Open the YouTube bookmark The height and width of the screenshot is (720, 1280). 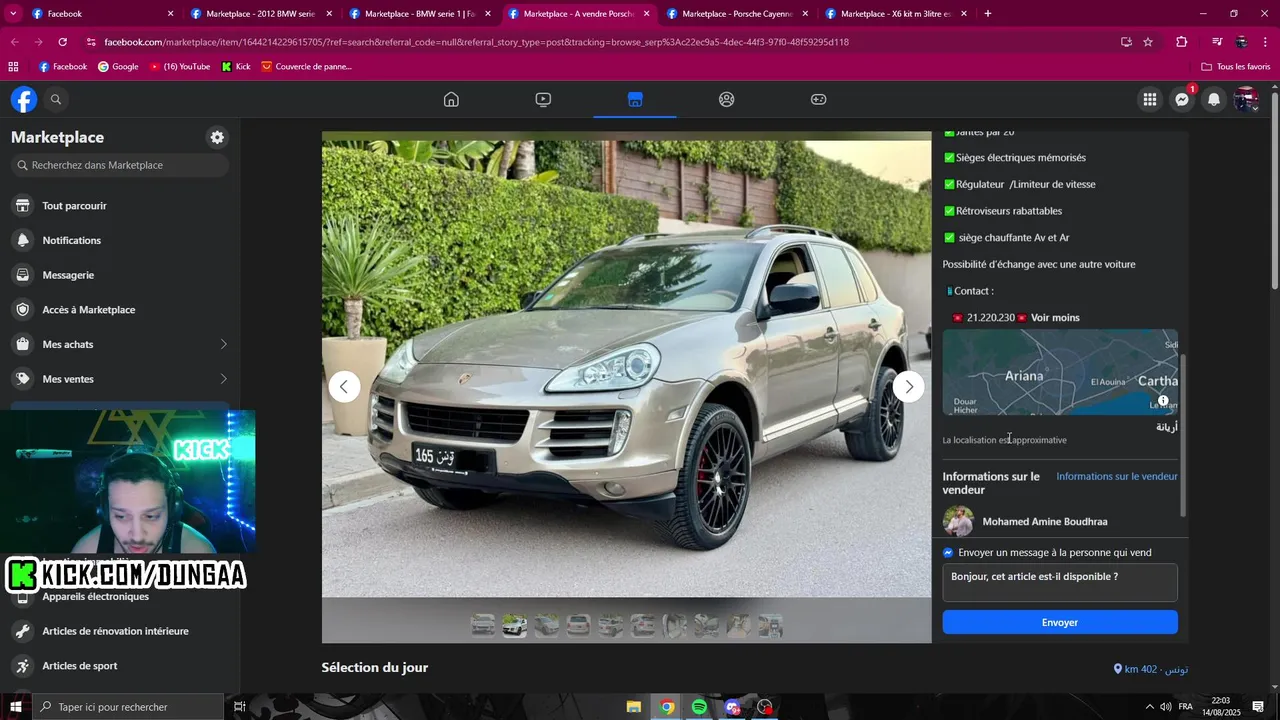pos(179,66)
